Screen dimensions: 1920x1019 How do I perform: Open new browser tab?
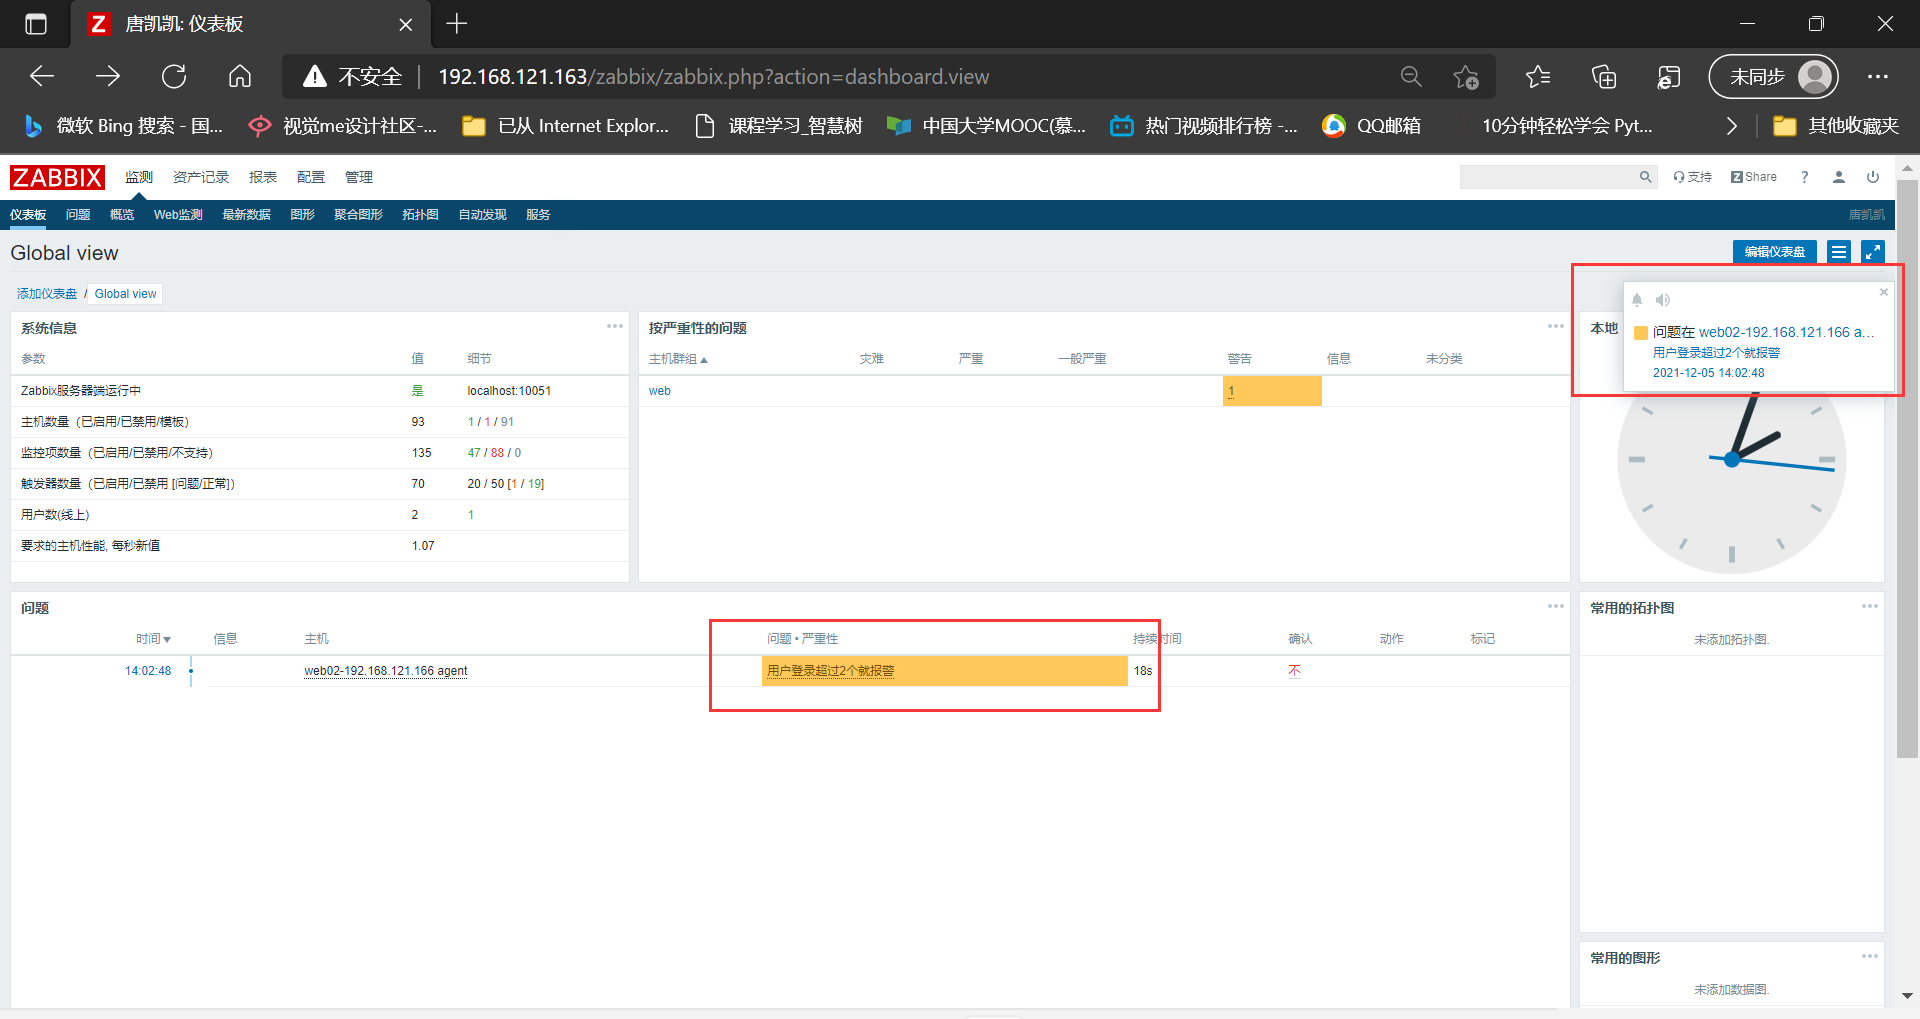click(457, 24)
